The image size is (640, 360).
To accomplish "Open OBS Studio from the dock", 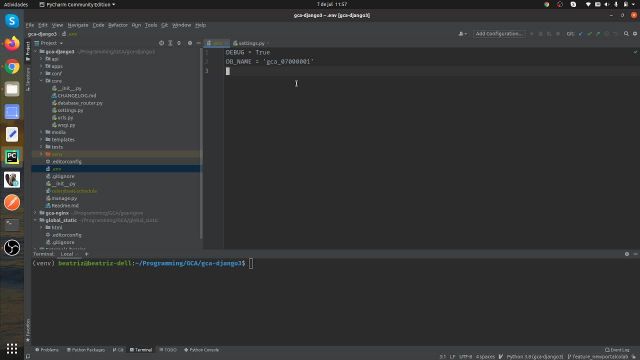I will (x=12, y=247).
